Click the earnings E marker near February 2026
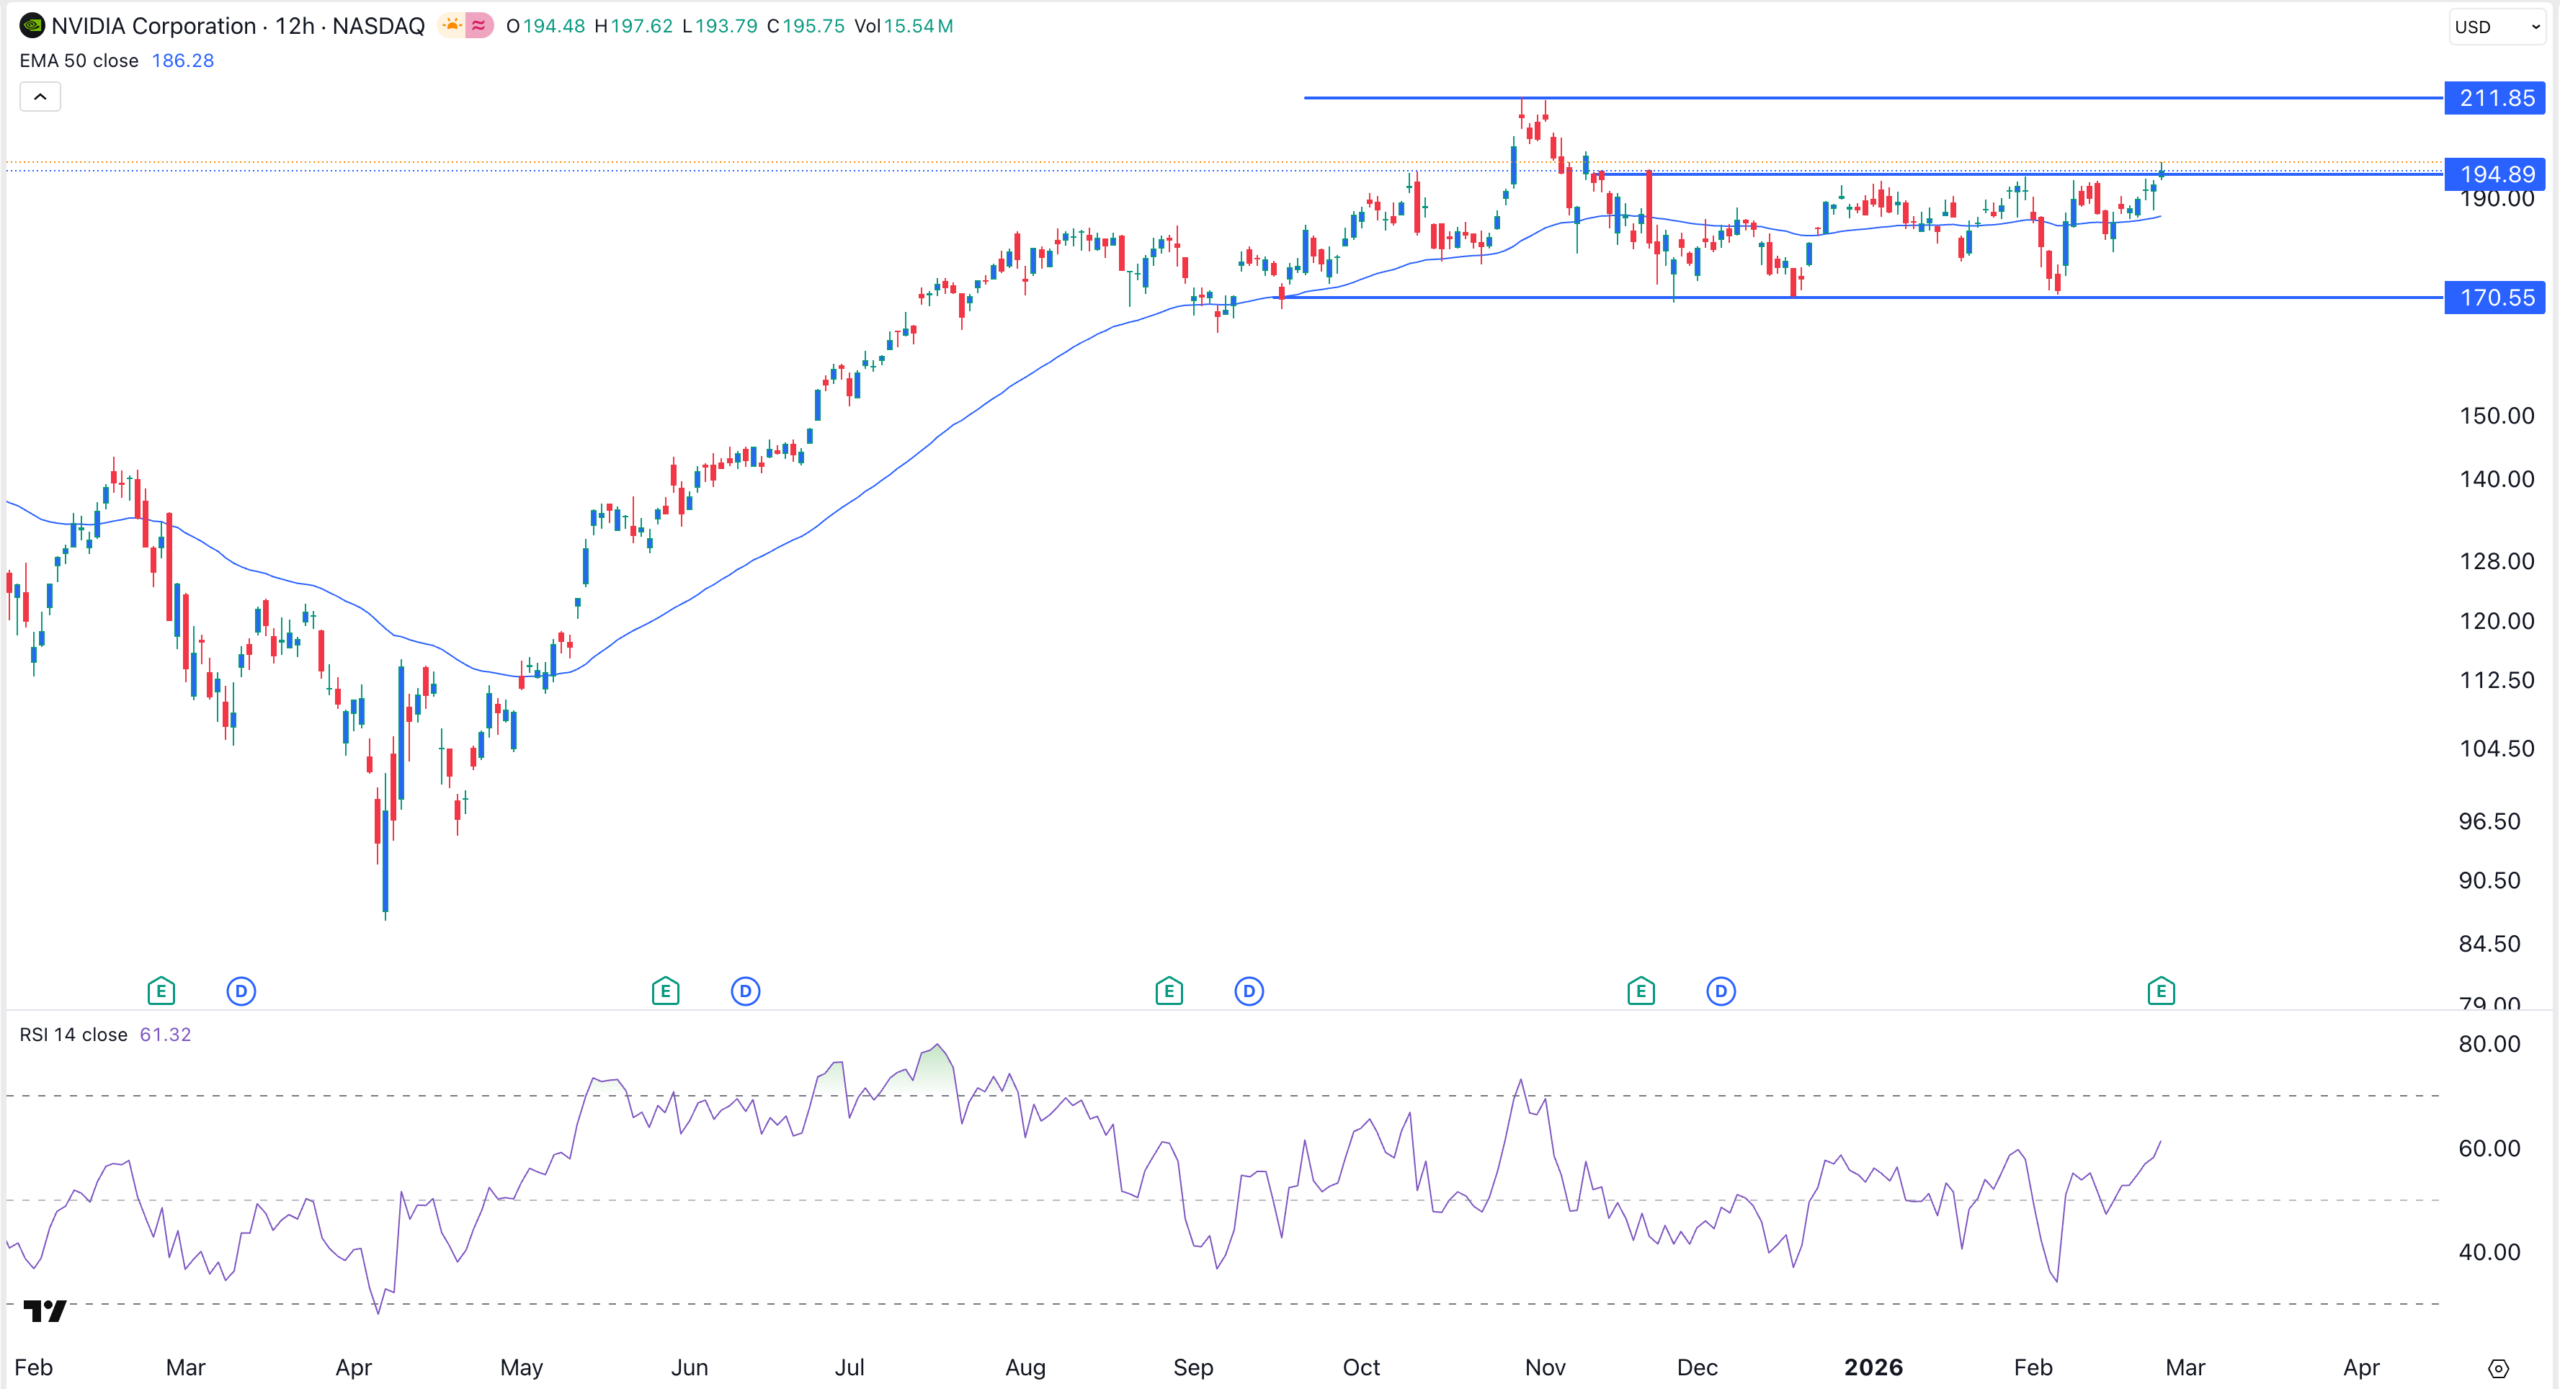The width and height of the screenshot is (2560, 1389). tap(2162, 990)
